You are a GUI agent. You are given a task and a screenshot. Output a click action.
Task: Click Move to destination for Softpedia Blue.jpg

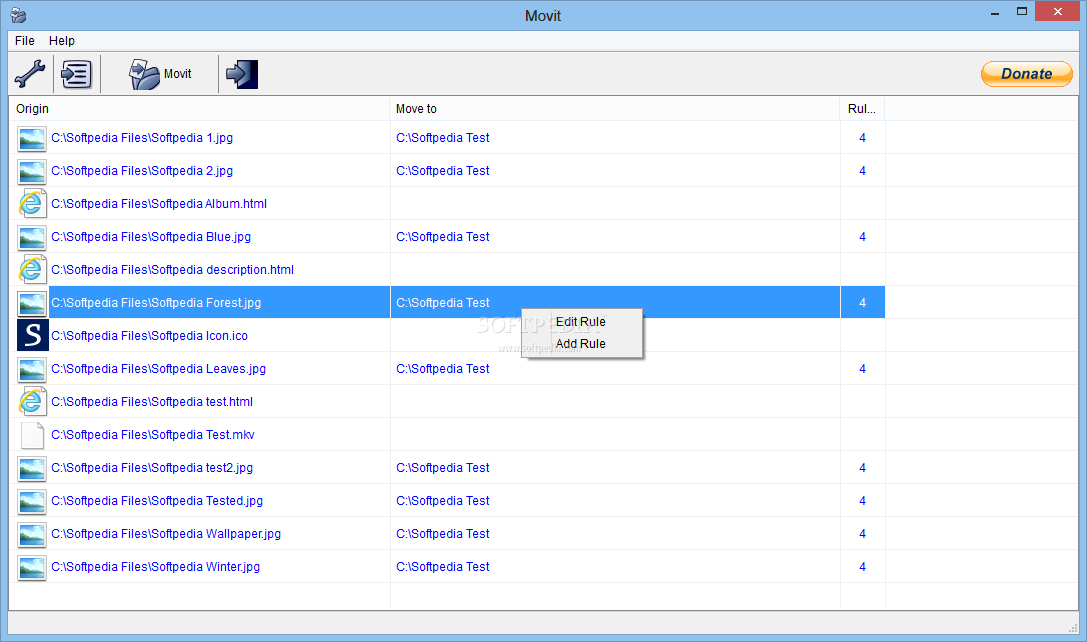pos(443,237)
